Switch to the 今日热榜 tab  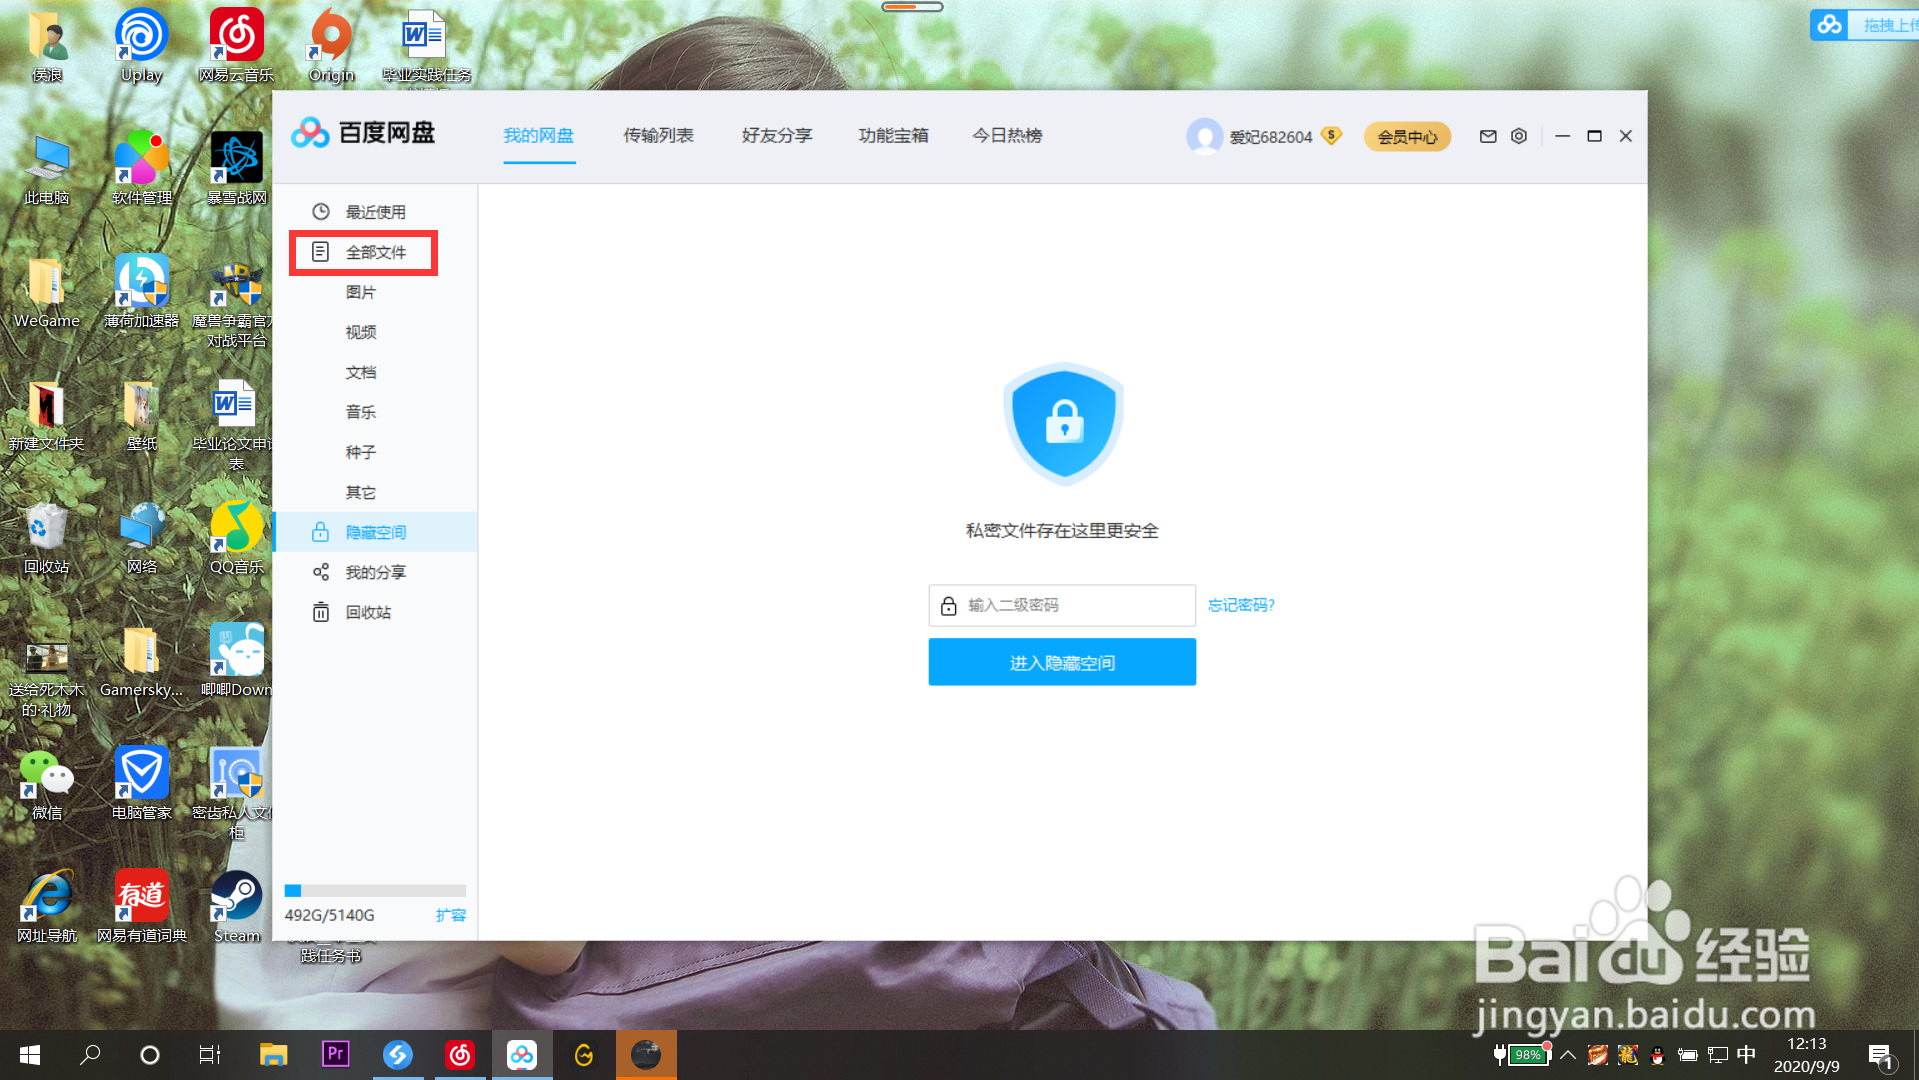point(1008,136)
